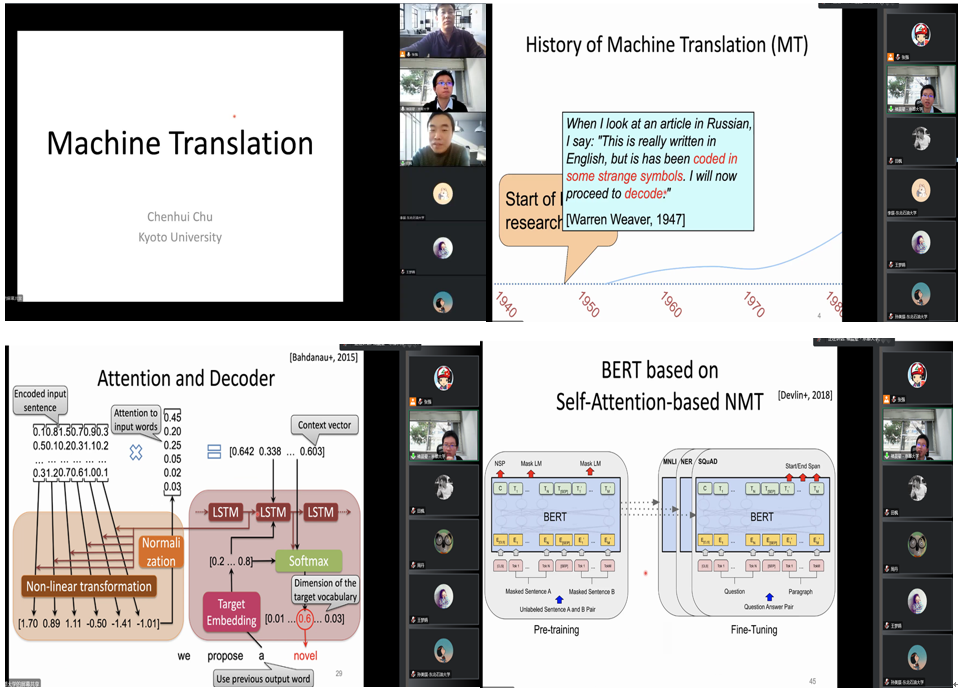Select green-highlighted speaker video beside the Attention slide
The height and width of the screenshot is (694, 958).
pos(444,435)
